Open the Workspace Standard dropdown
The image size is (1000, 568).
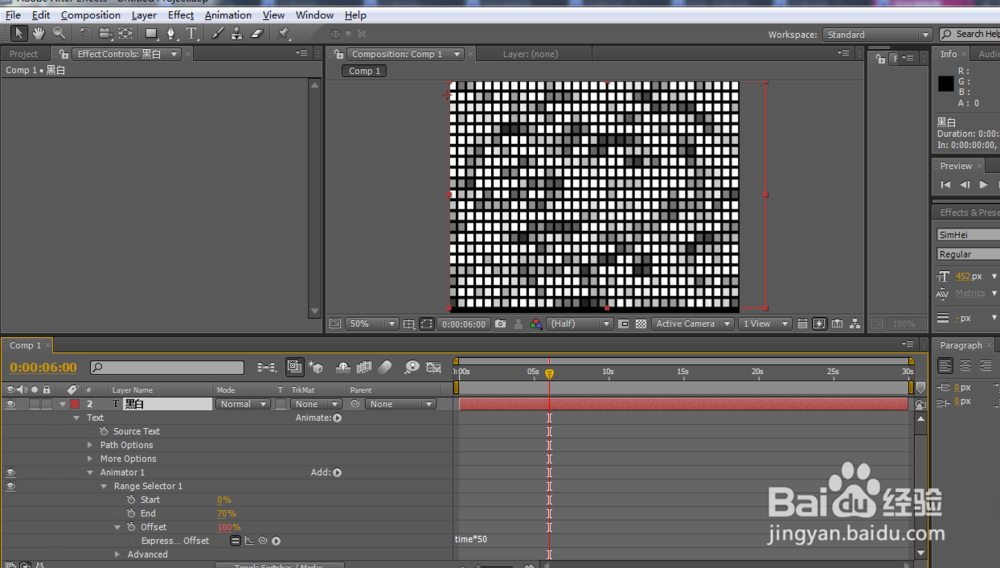pyautogui.click(x=878, y=34)
